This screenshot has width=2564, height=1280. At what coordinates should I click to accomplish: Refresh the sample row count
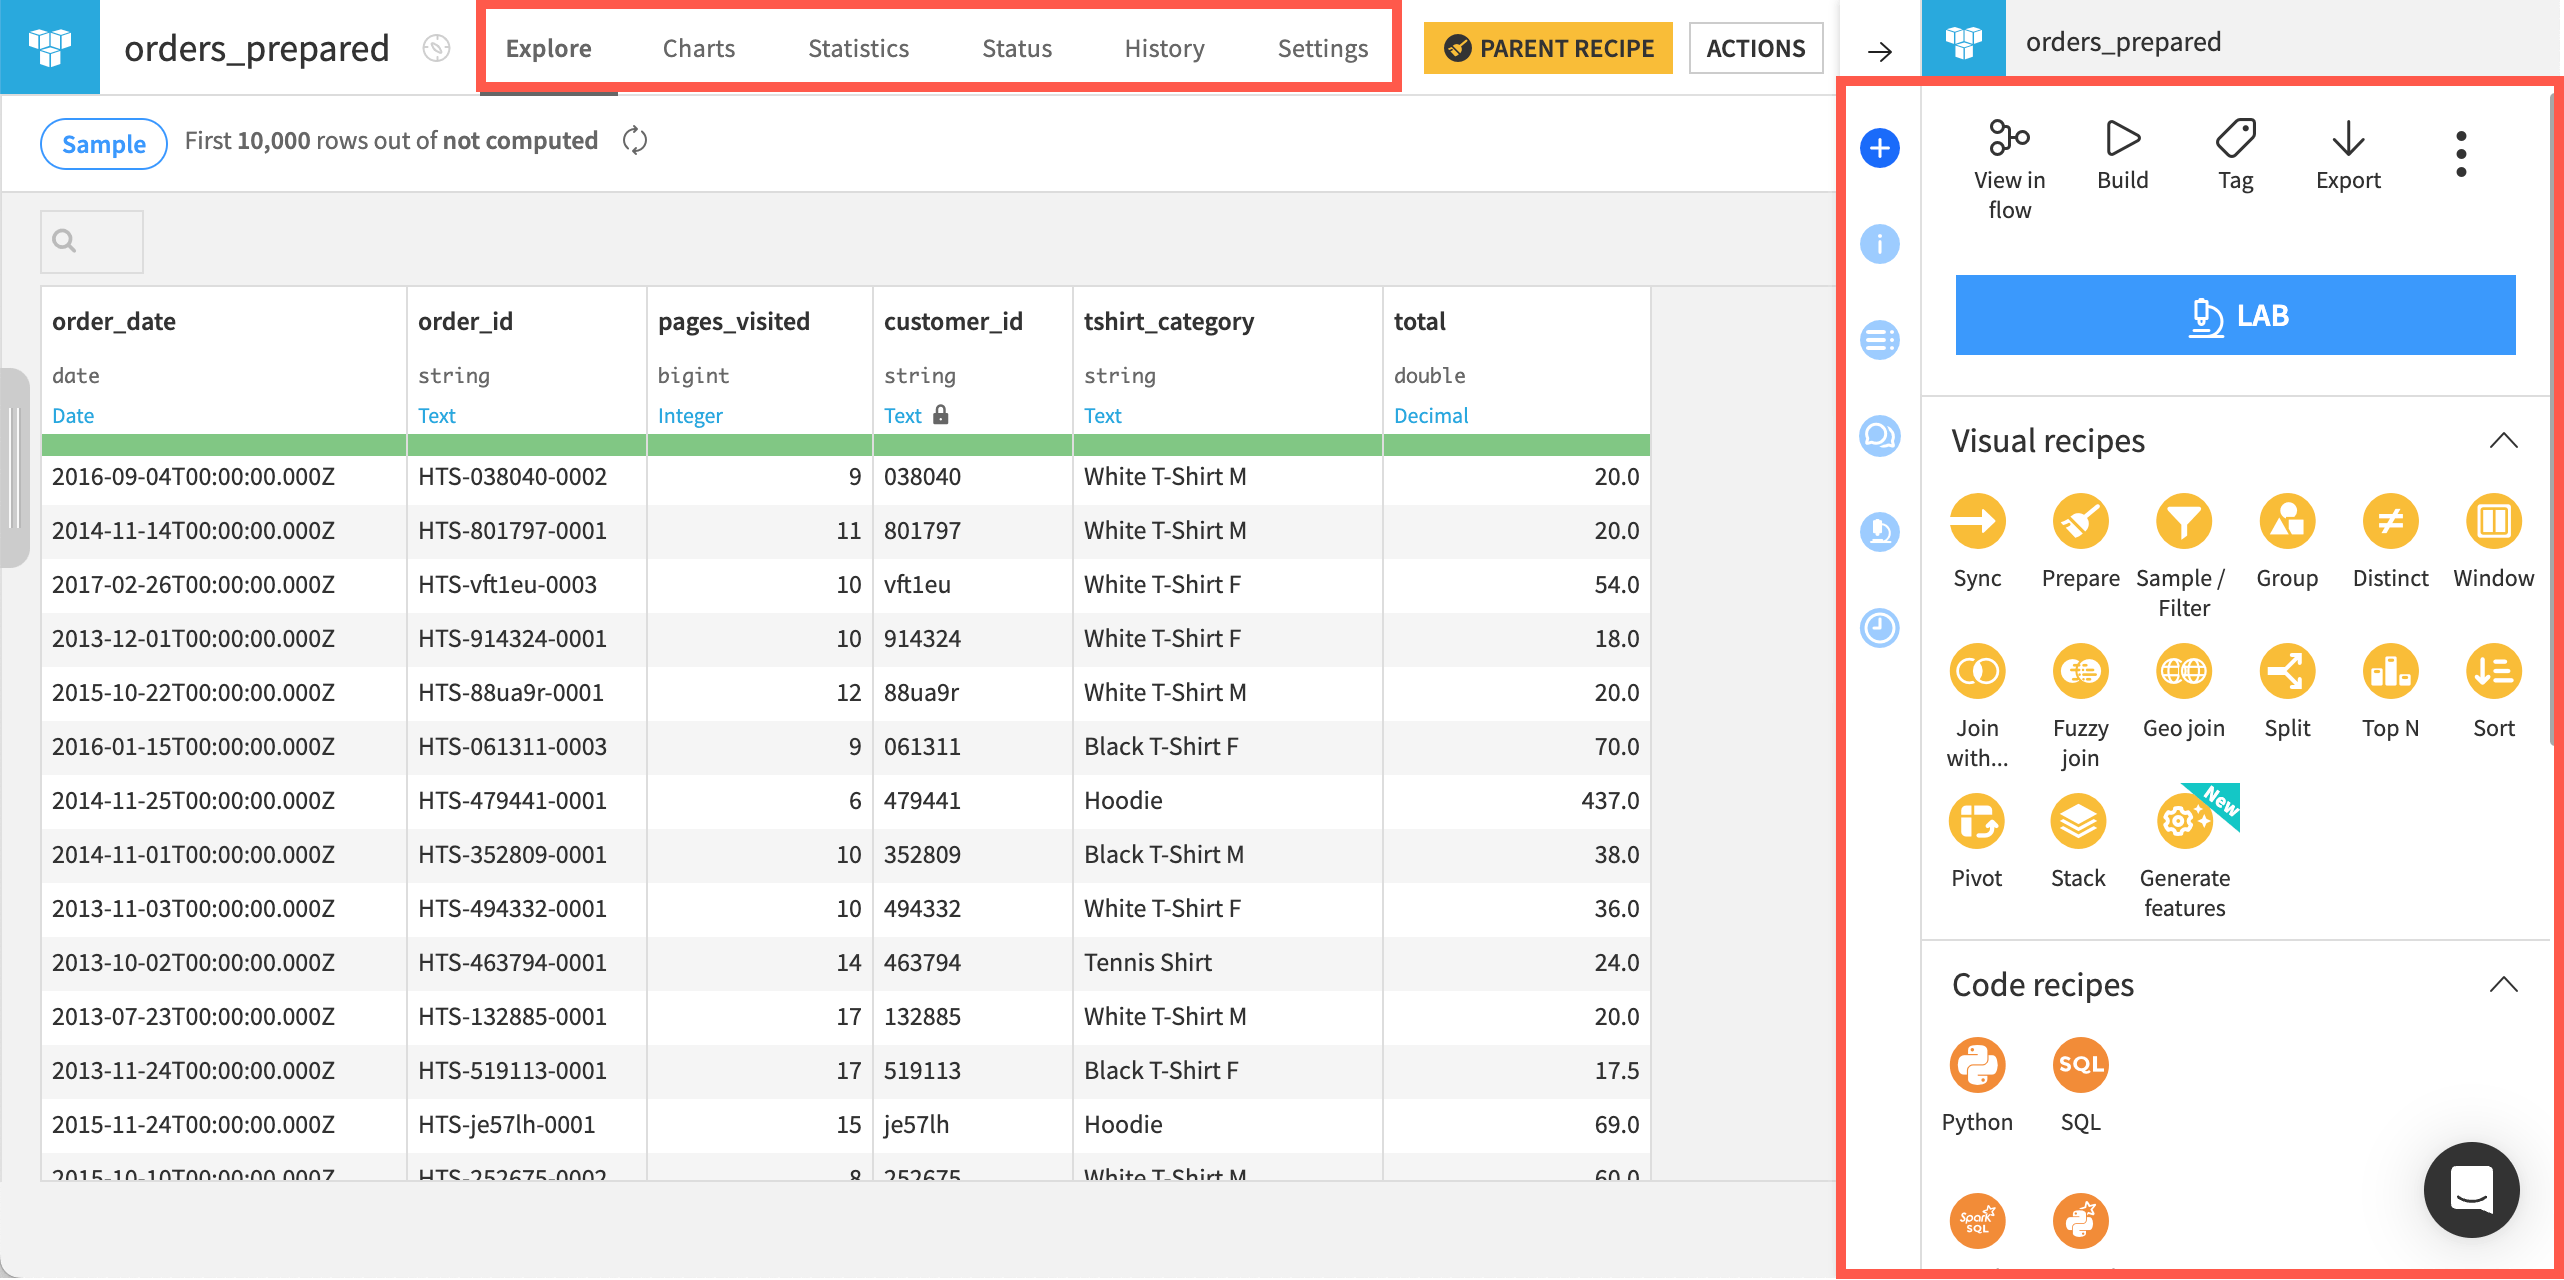point(635,141)
